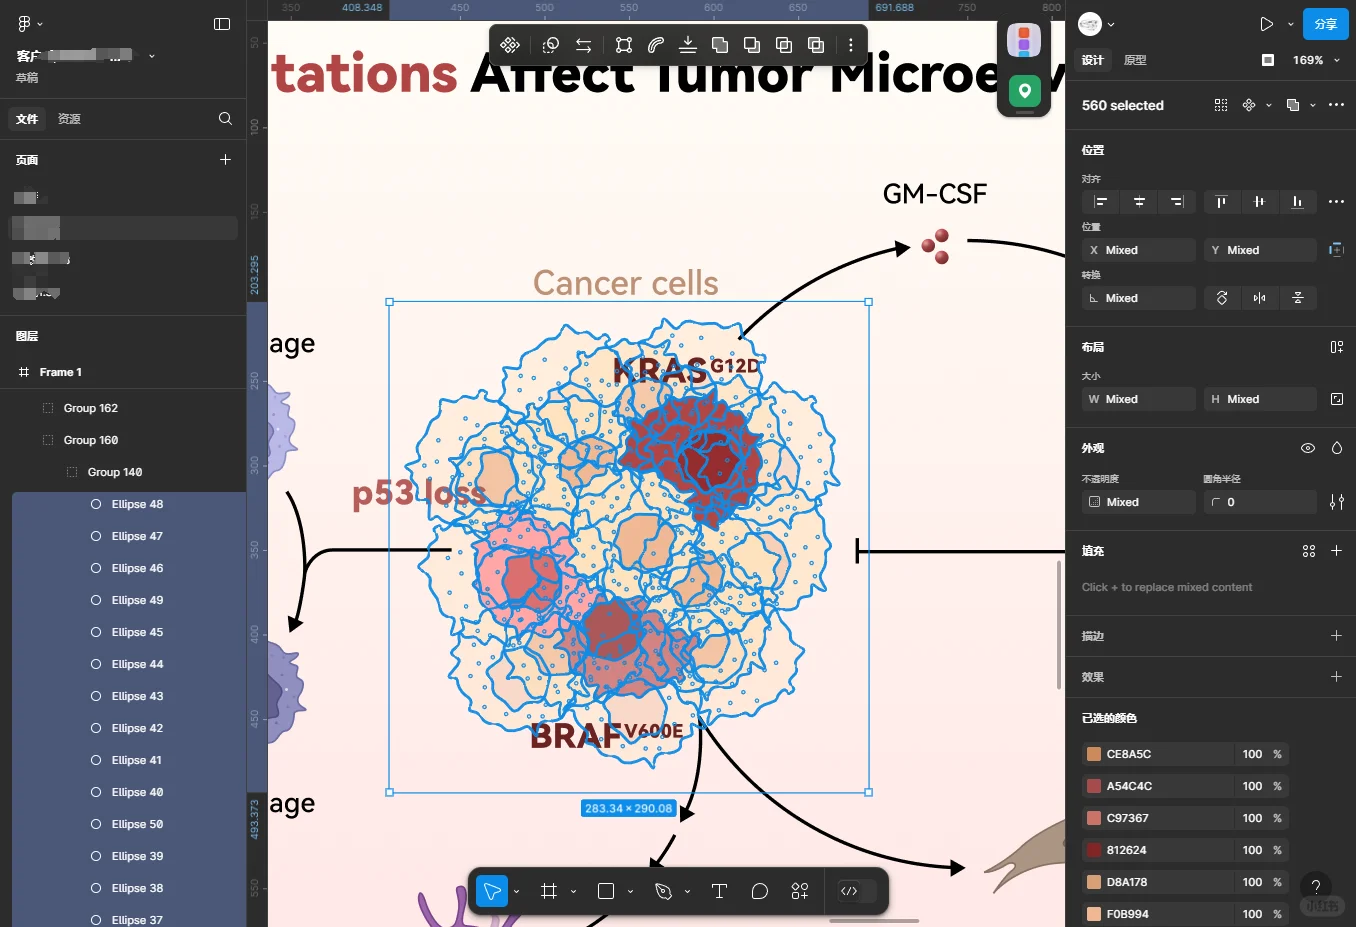This screenshot has width=1356, height=927.
Task: Align selection to the top
Action: [1221, 202]
